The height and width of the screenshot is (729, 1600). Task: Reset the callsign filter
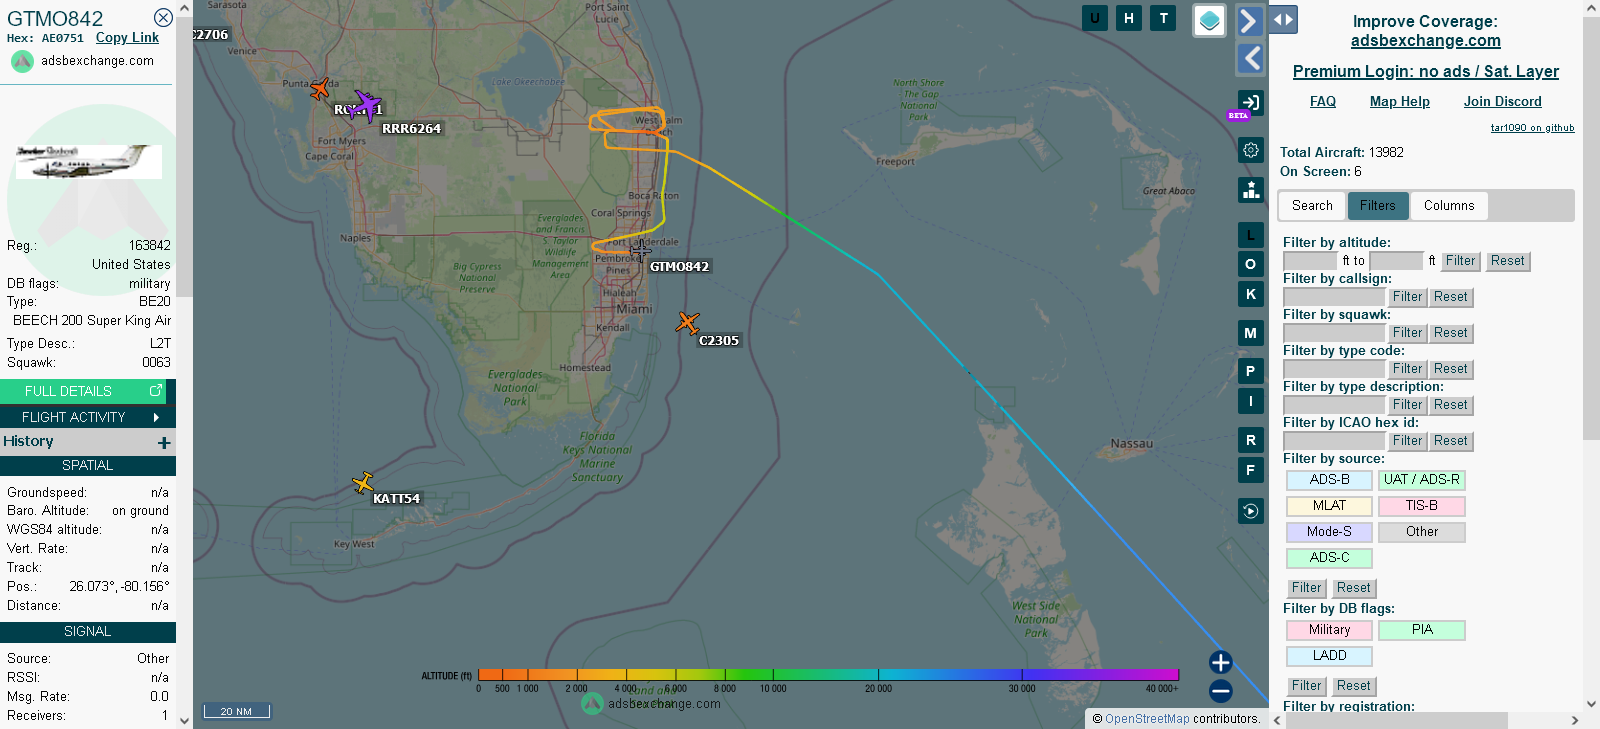[x=1450, y=297]
